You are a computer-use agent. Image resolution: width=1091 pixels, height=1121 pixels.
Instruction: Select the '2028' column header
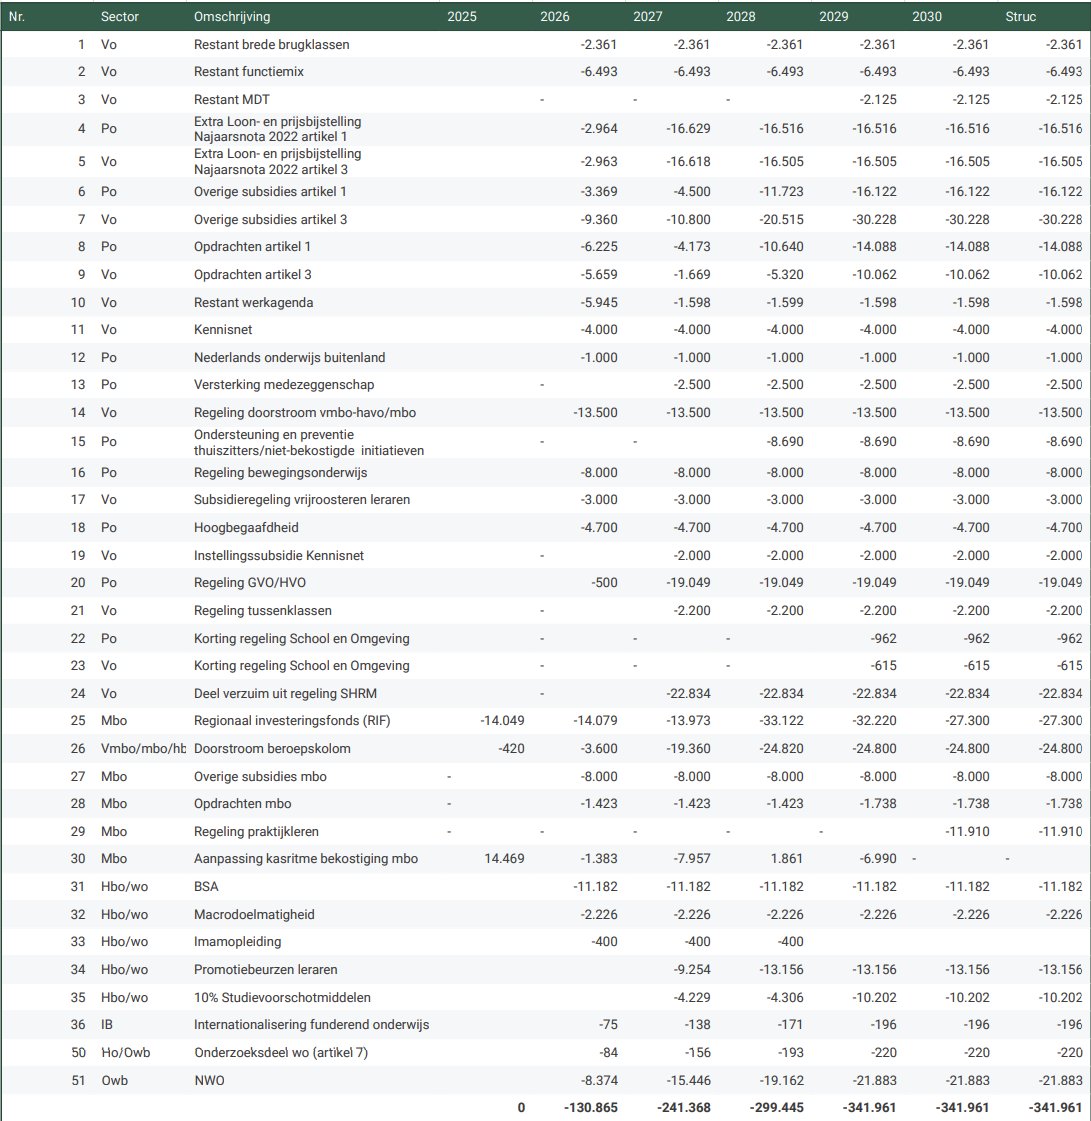[x=741, y=16]
